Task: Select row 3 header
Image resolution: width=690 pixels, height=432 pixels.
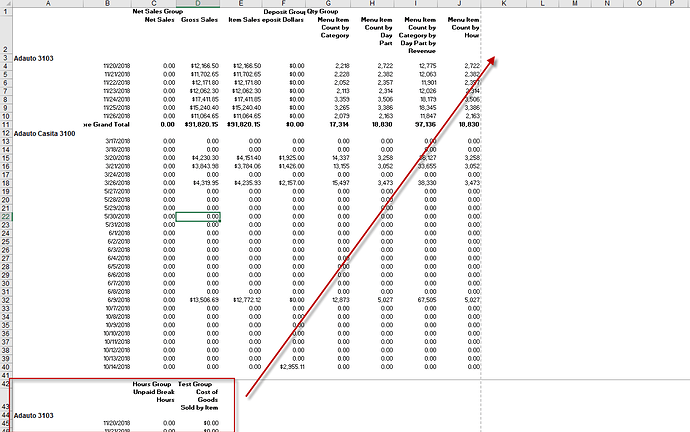Action: click(x=6, y=58)
